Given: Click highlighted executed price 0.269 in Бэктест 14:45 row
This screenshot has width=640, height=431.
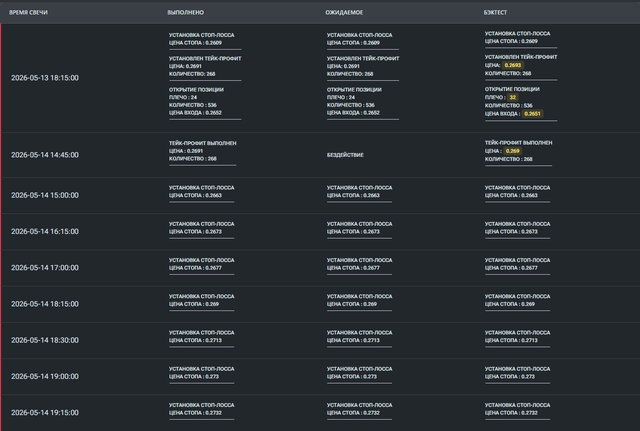Looking at the screenshot, I should (x=512, y=151).
